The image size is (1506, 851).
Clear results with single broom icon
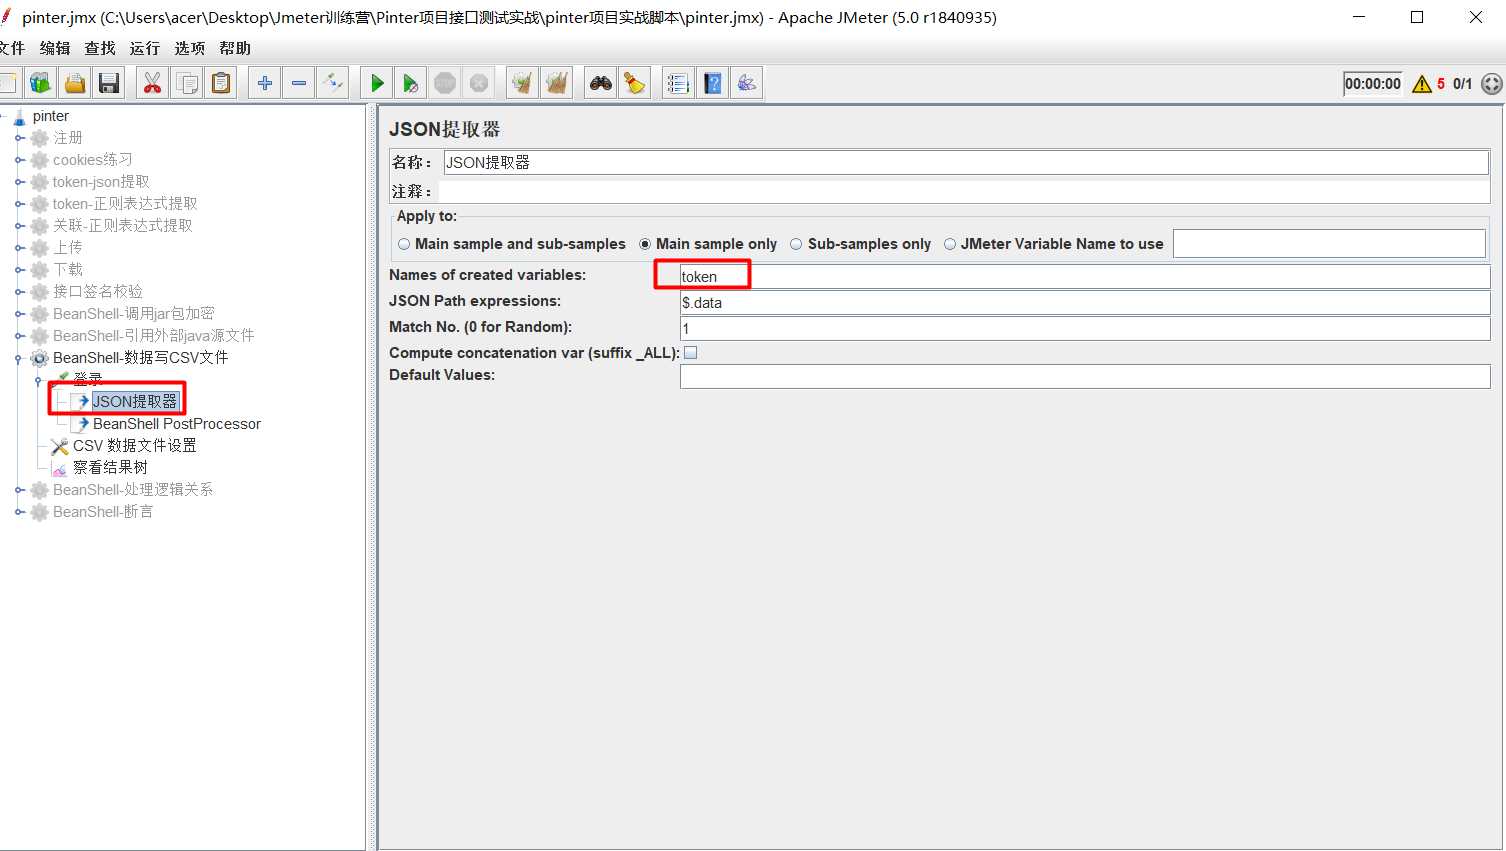(x=522, y=83)
